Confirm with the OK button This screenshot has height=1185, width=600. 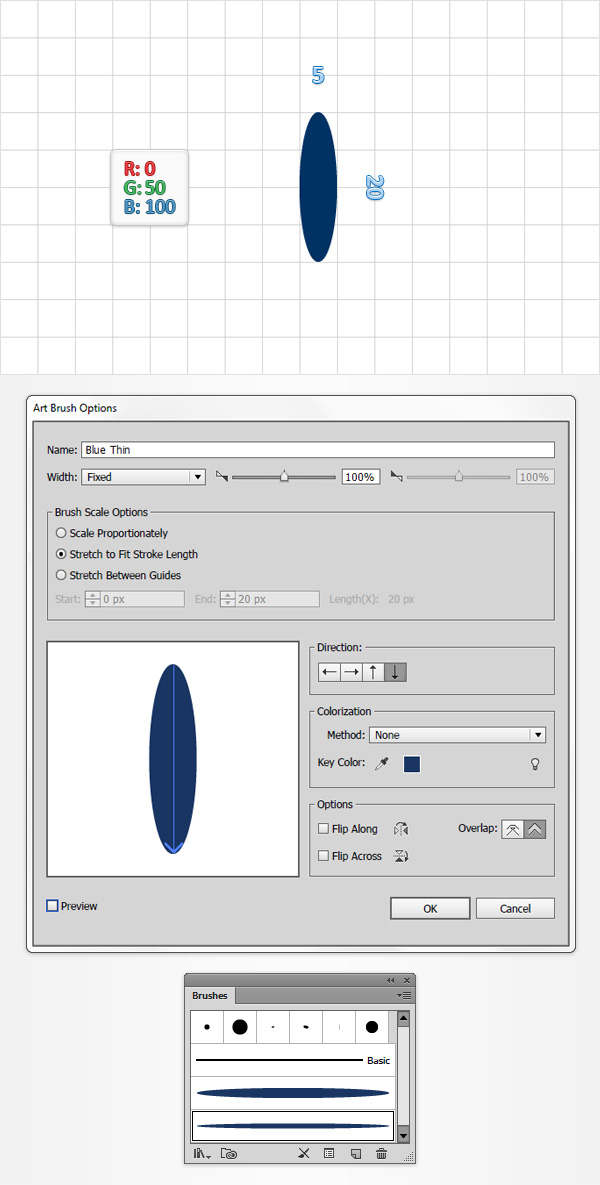430,908
